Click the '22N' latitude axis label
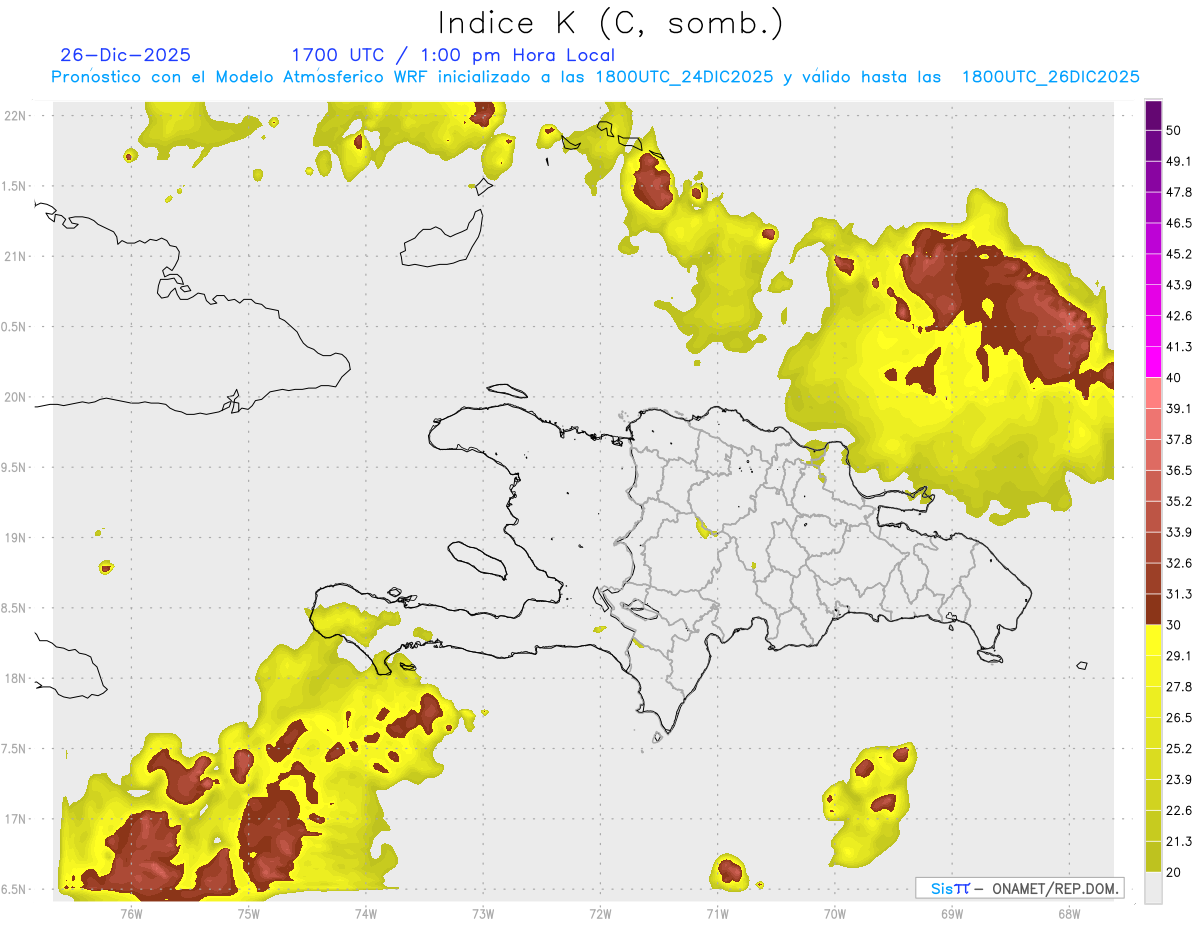Screen dimensions: 1200x927 tap(15, 115)
